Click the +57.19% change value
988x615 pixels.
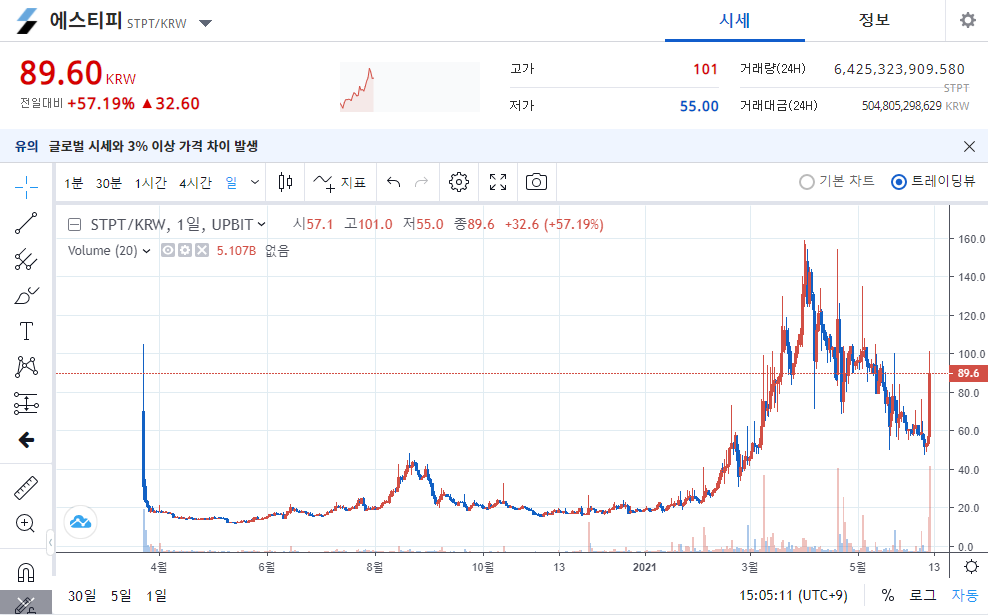pos(101,104)
